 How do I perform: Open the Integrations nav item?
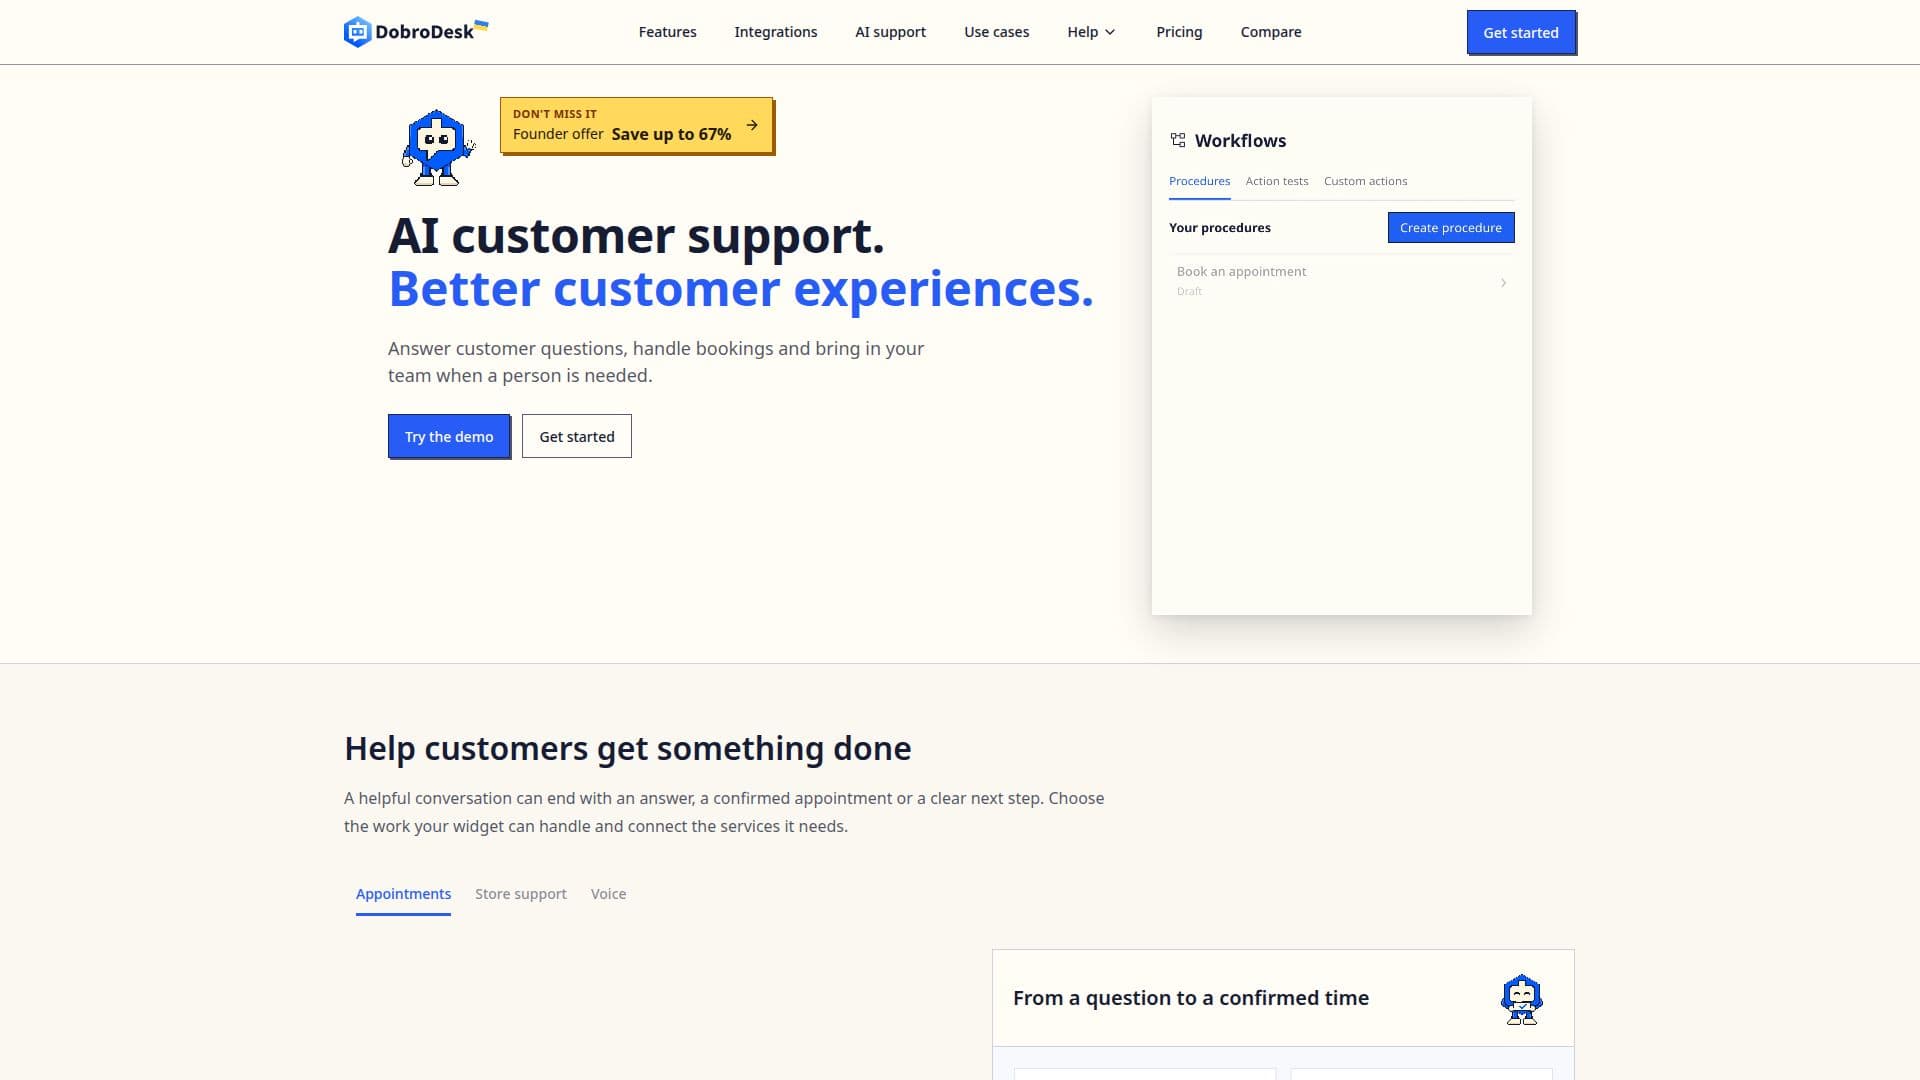point(775,32)
